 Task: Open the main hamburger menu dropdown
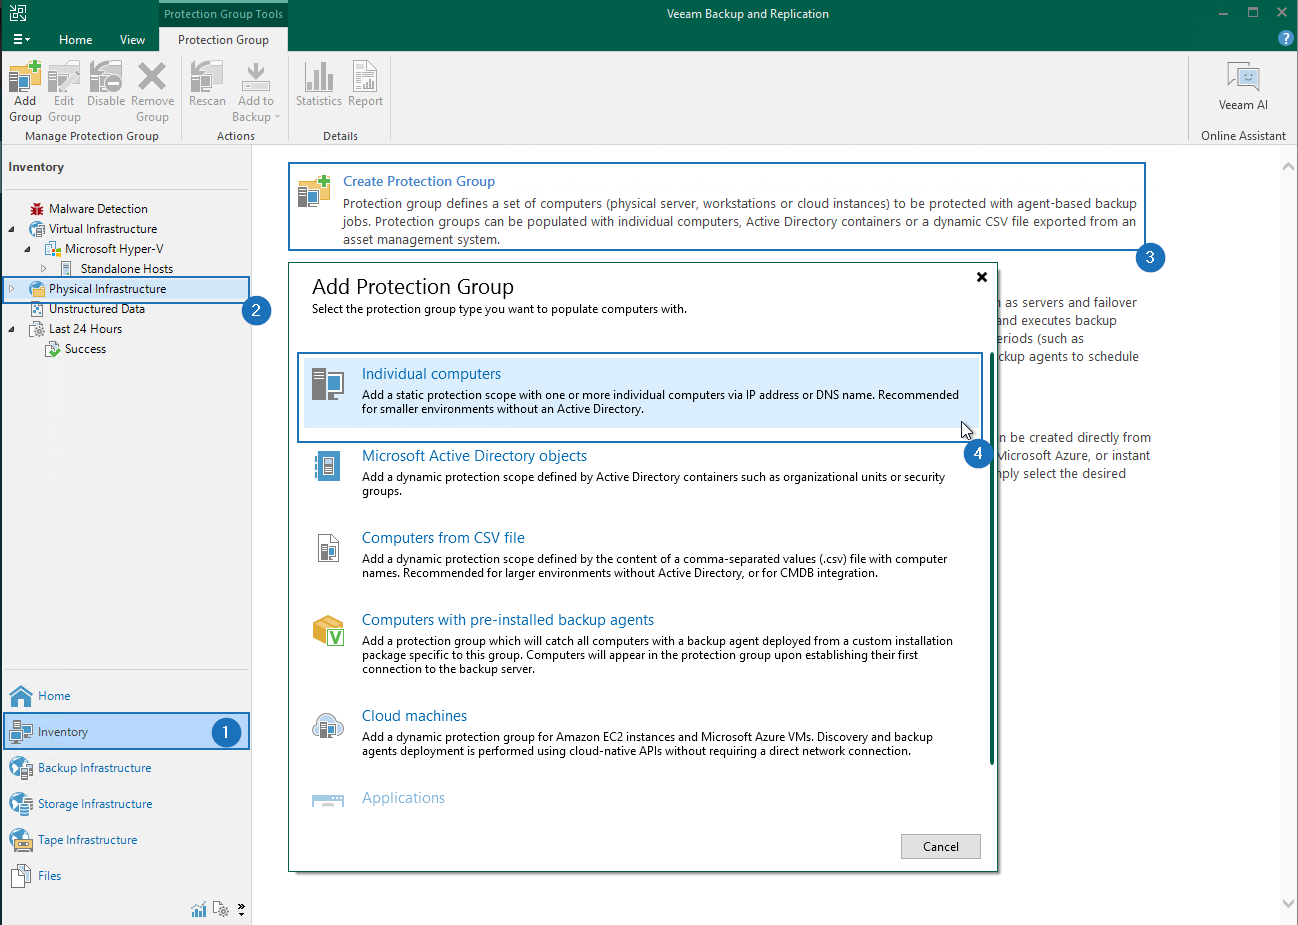point(21,39)
